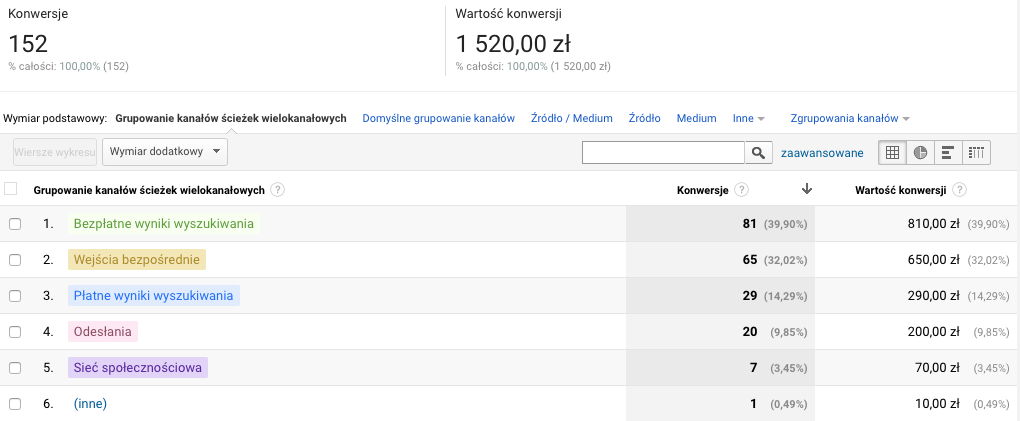Open help icon beside Grupowanie kanałów header
The width and height of the screenshot is (1020, 421).
pos(278,190)
